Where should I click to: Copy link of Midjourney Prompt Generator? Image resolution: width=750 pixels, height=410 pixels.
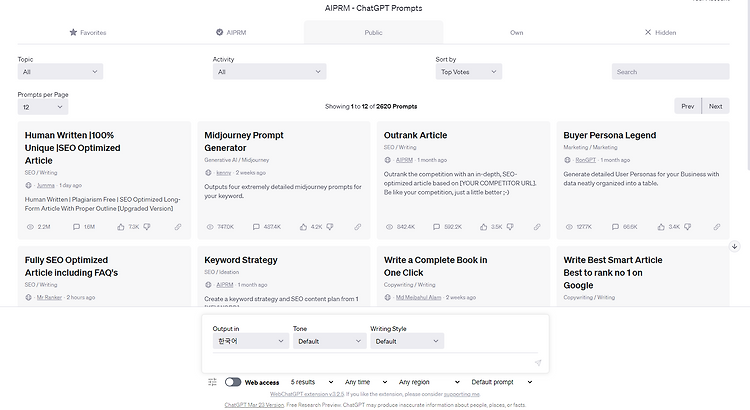[358, 227]
